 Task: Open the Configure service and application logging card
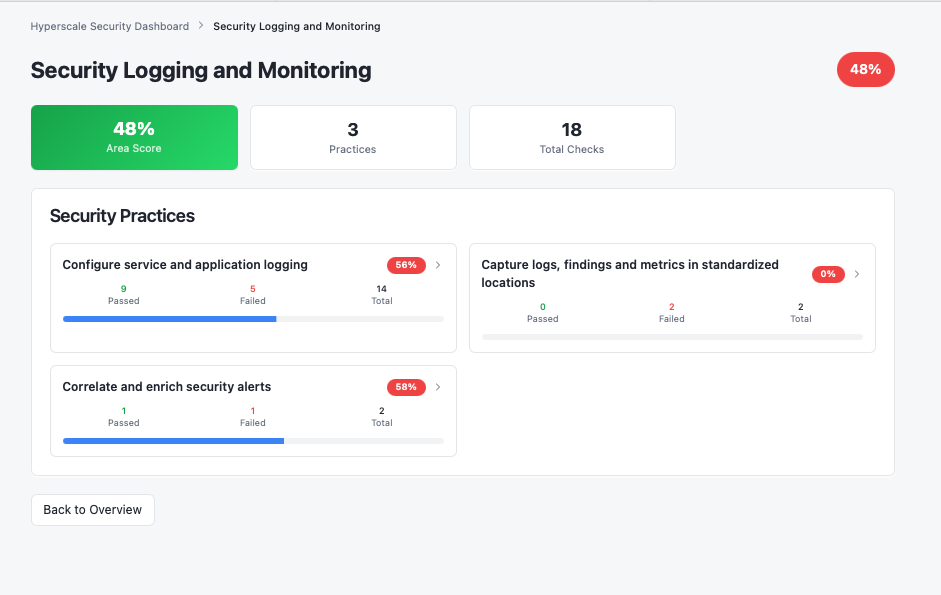[x=252, y=297]
